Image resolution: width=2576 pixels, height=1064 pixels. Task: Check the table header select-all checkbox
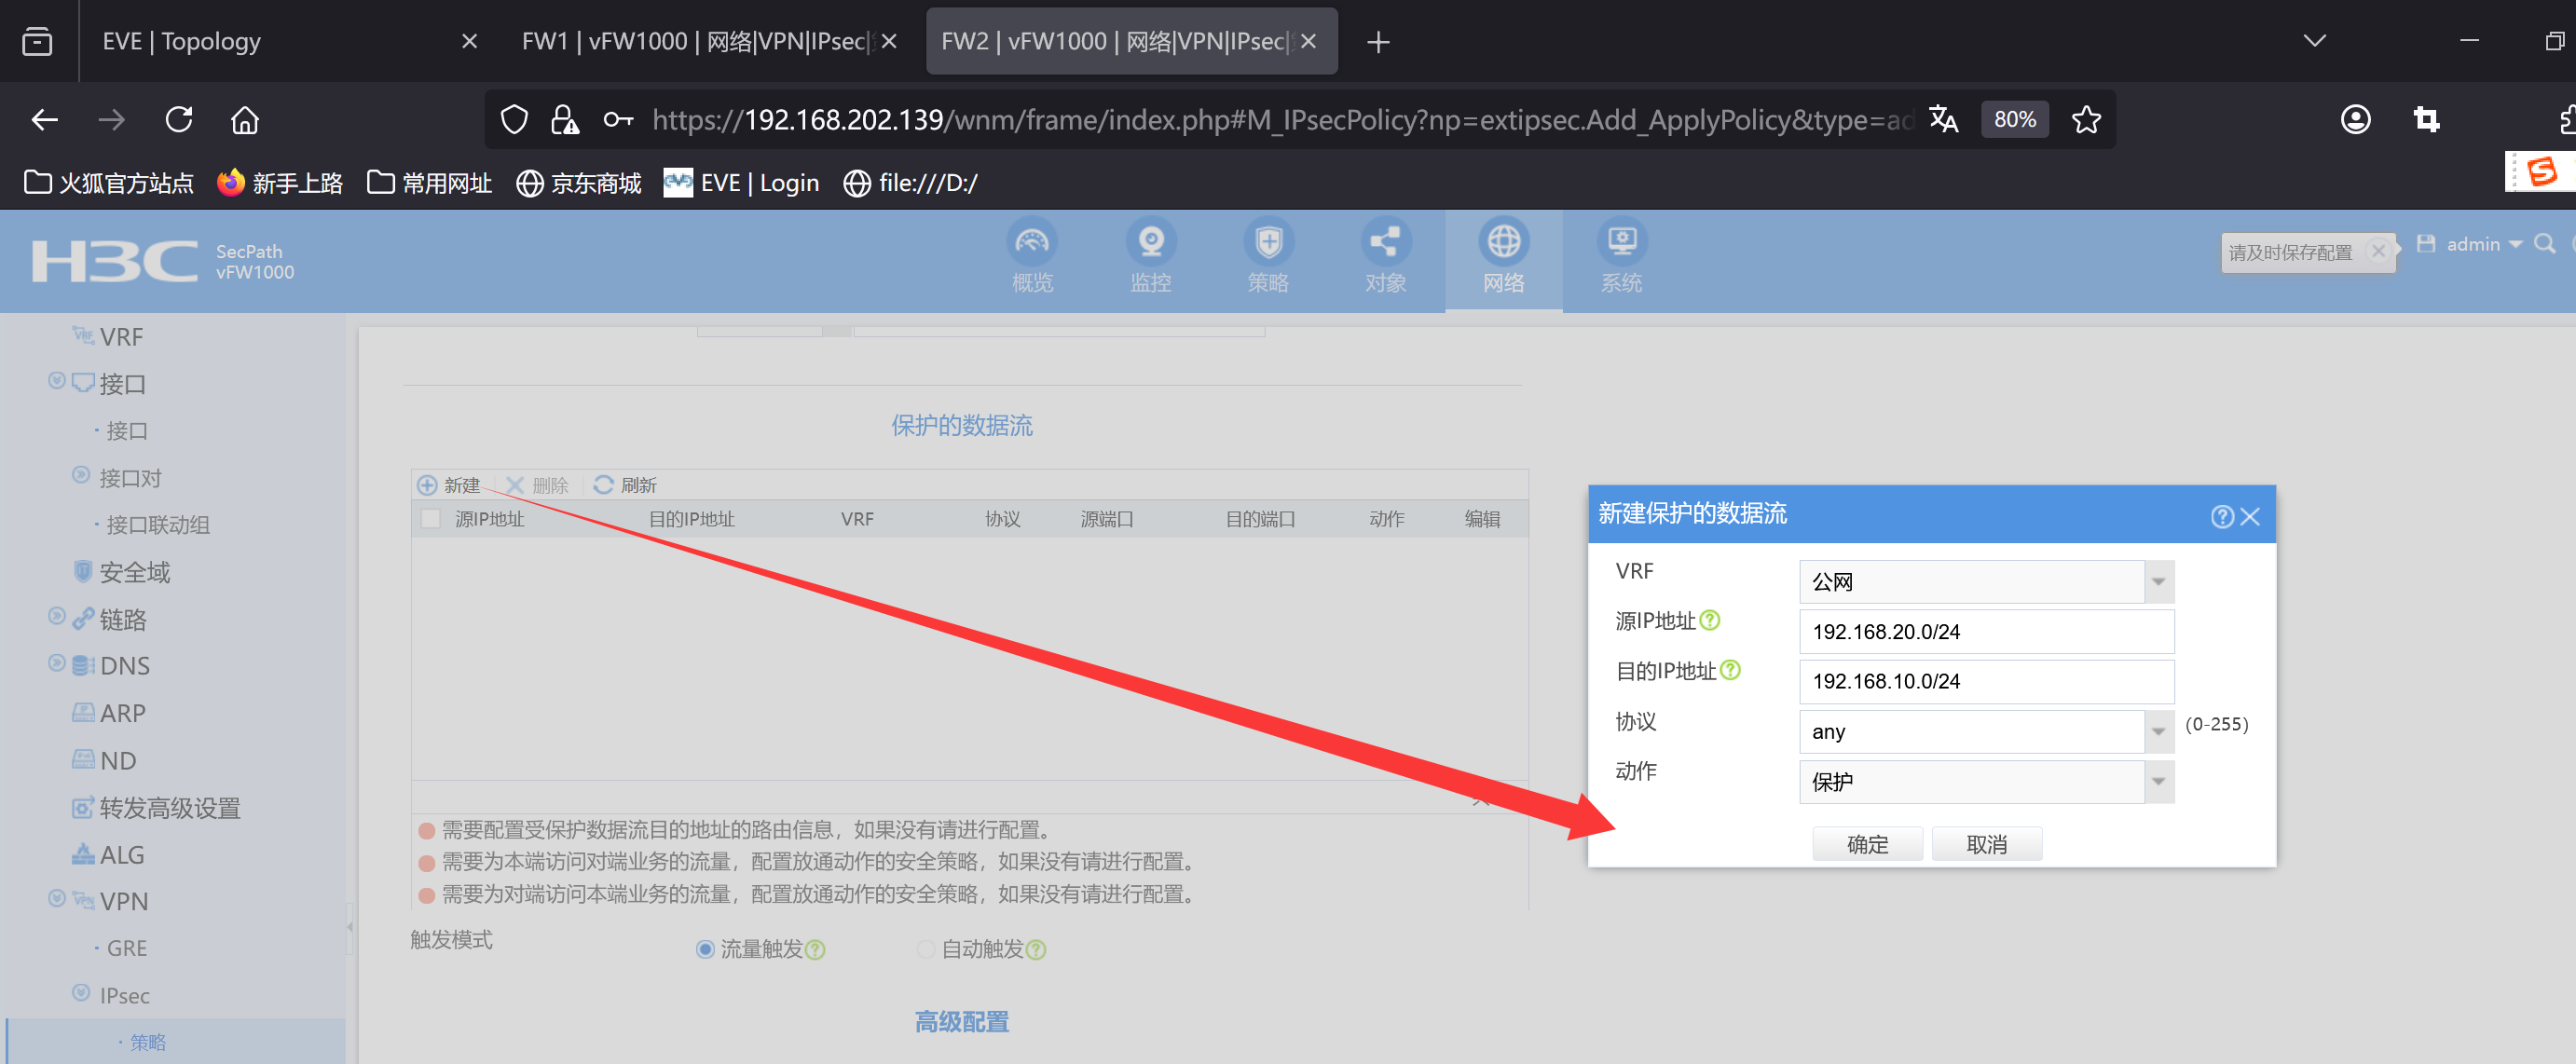point(431,519)
